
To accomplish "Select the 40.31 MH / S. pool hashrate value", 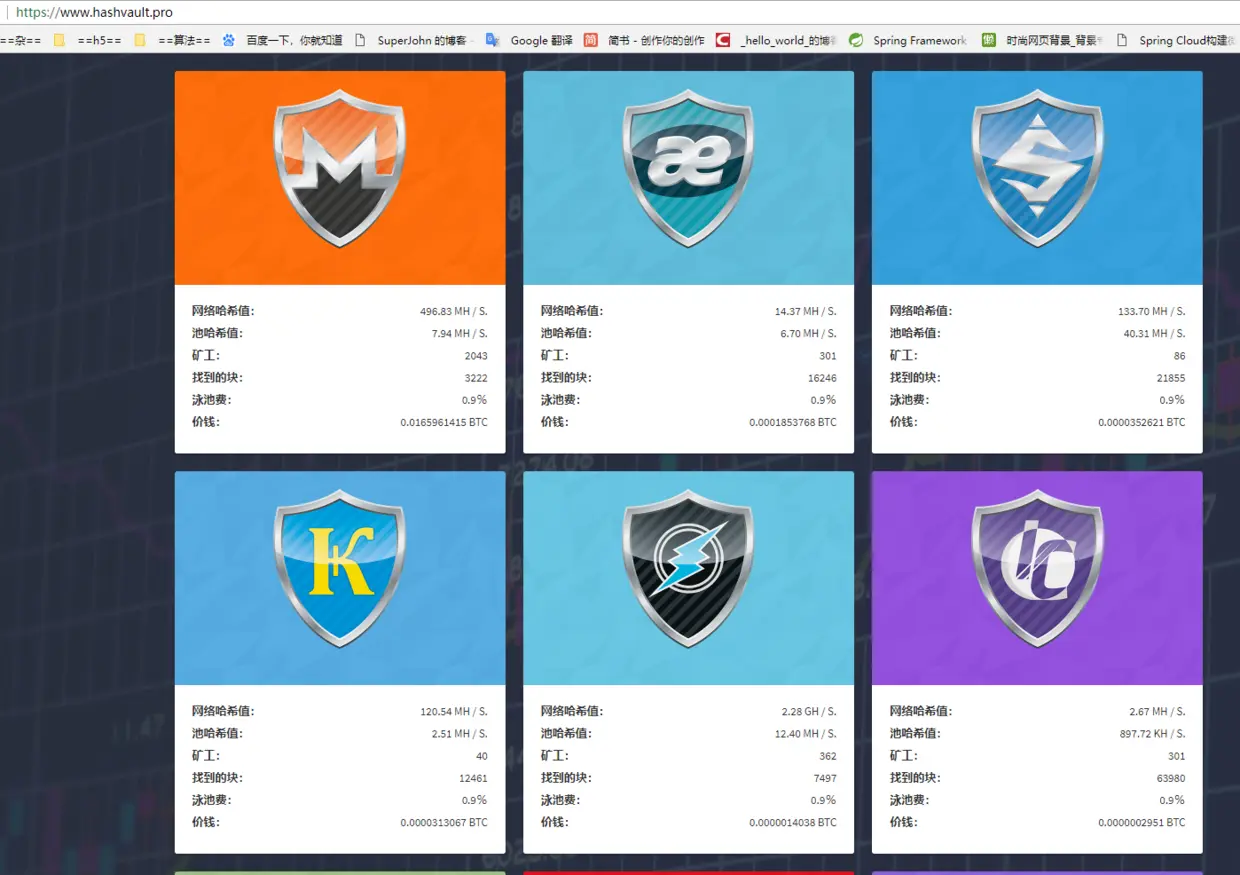I will pos(1155,334).
